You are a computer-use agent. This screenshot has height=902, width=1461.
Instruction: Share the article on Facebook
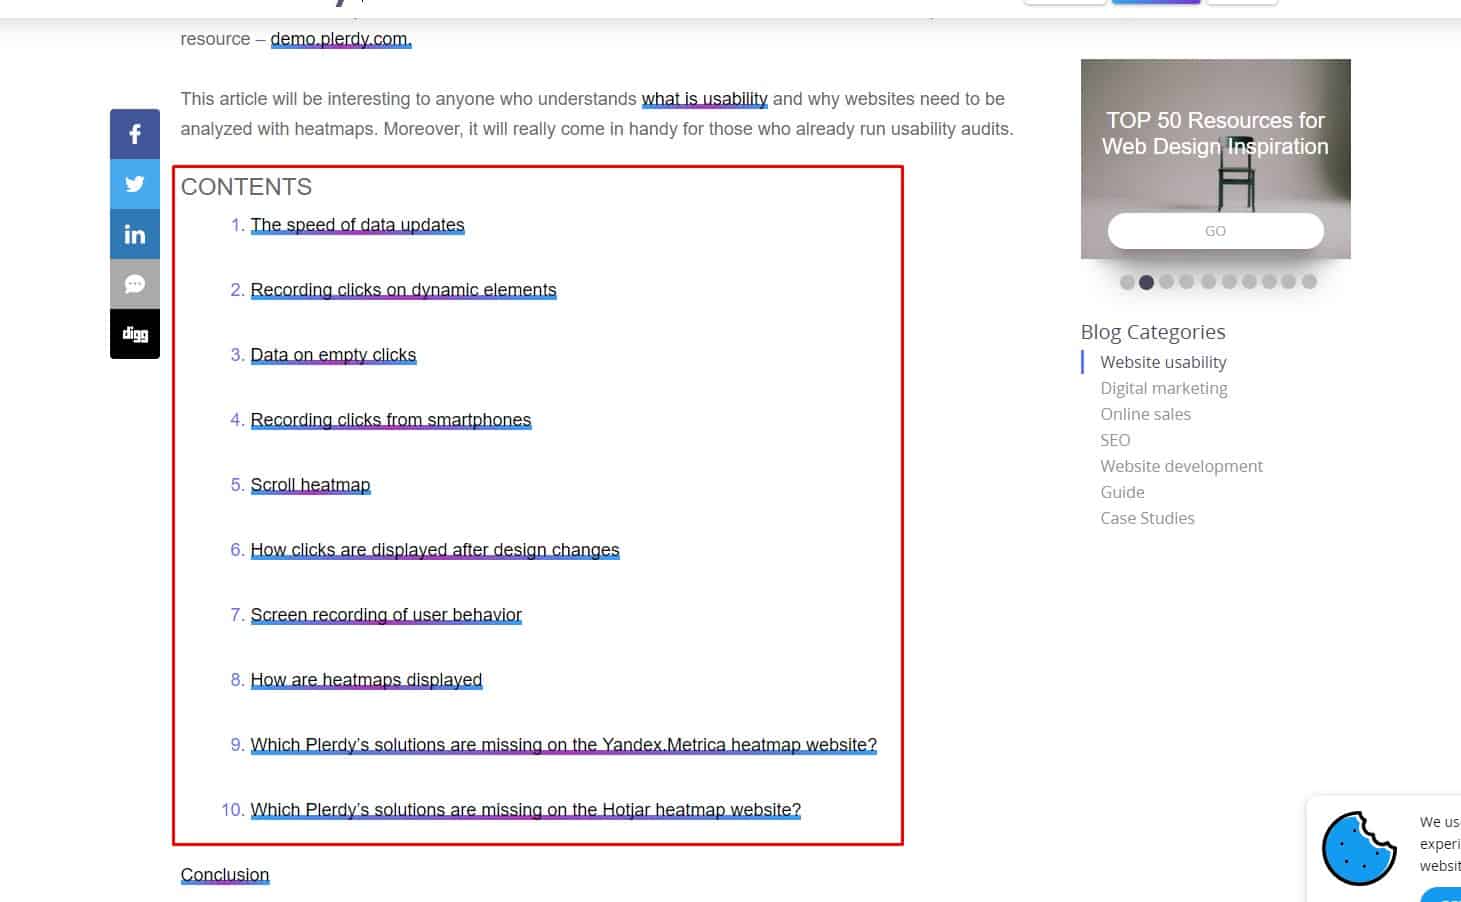click(134, 133)
